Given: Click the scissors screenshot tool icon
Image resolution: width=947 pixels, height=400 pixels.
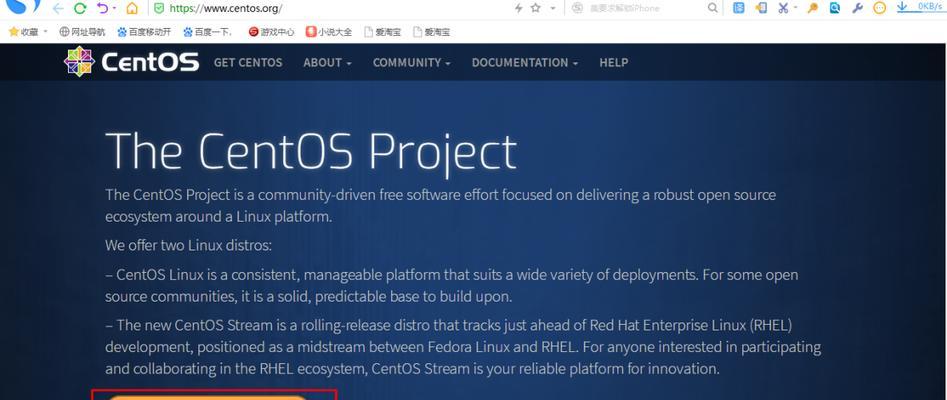Looking at the screenshot, I should coord(783,8).
